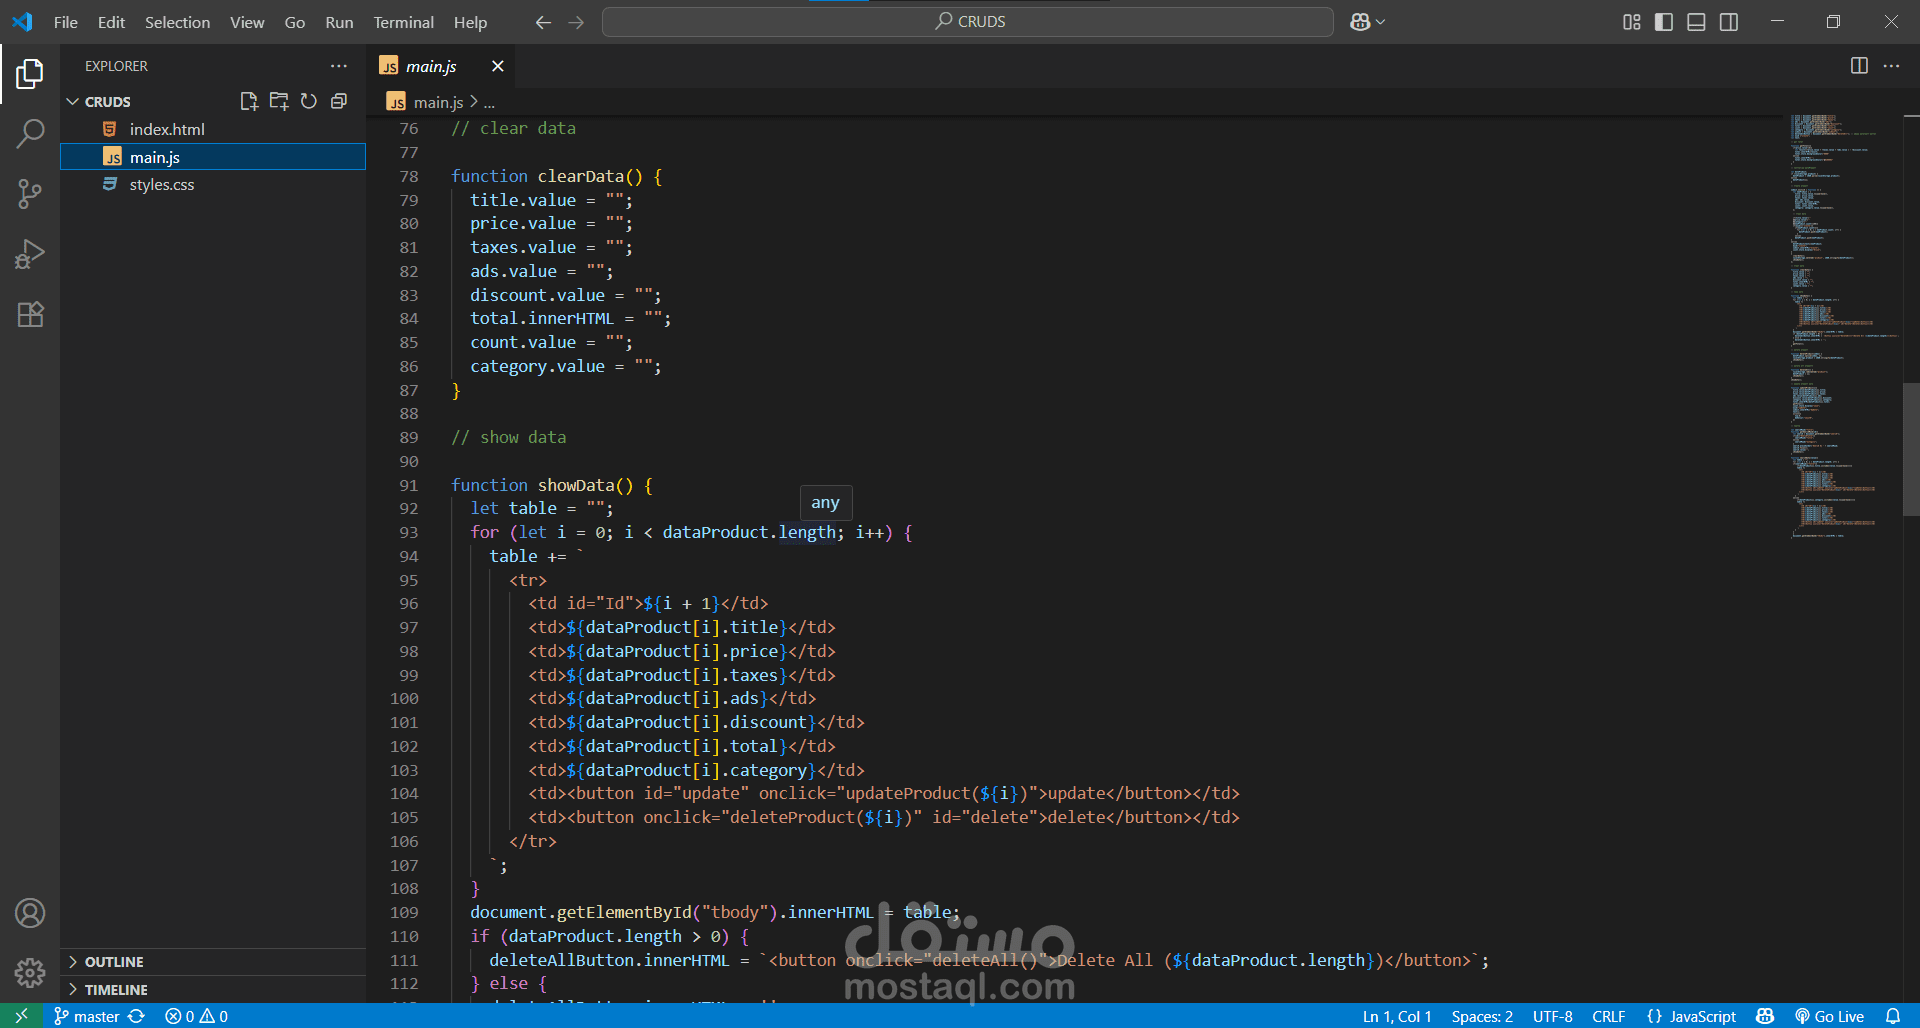1920x1028 pixels.
Task: Toggle the bottom panel visibility
Action: pos(1696,22)
